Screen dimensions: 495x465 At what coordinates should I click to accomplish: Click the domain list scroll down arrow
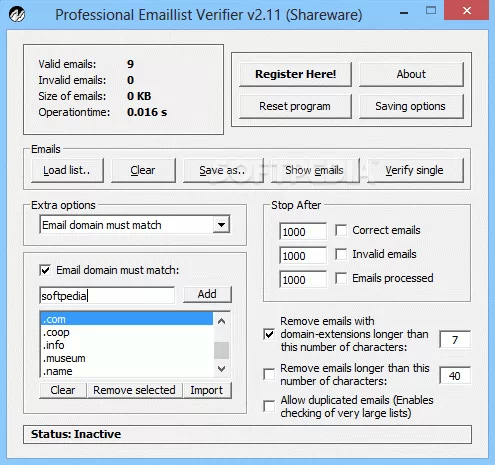click(x=221, y=368)
